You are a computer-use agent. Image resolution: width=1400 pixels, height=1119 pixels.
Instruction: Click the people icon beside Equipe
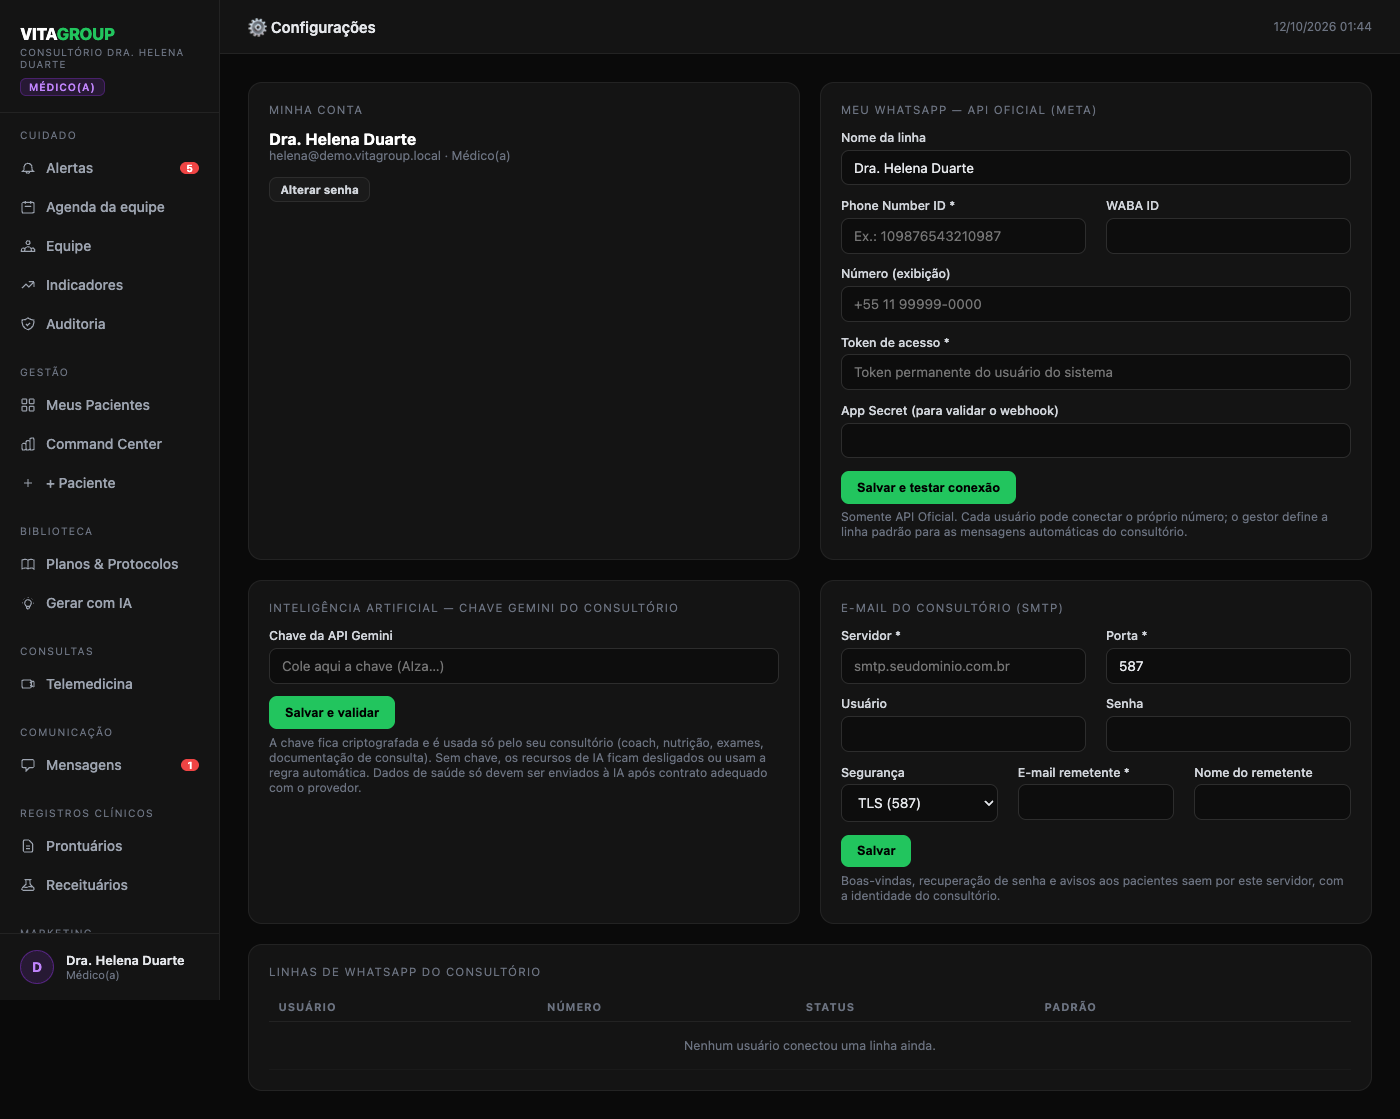tap(28, 246)
